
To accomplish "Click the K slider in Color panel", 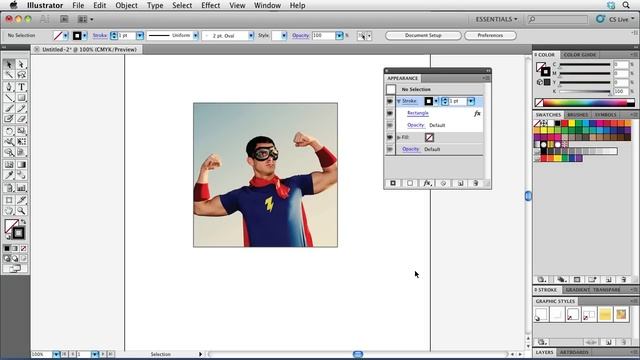I will click(584, 91).
